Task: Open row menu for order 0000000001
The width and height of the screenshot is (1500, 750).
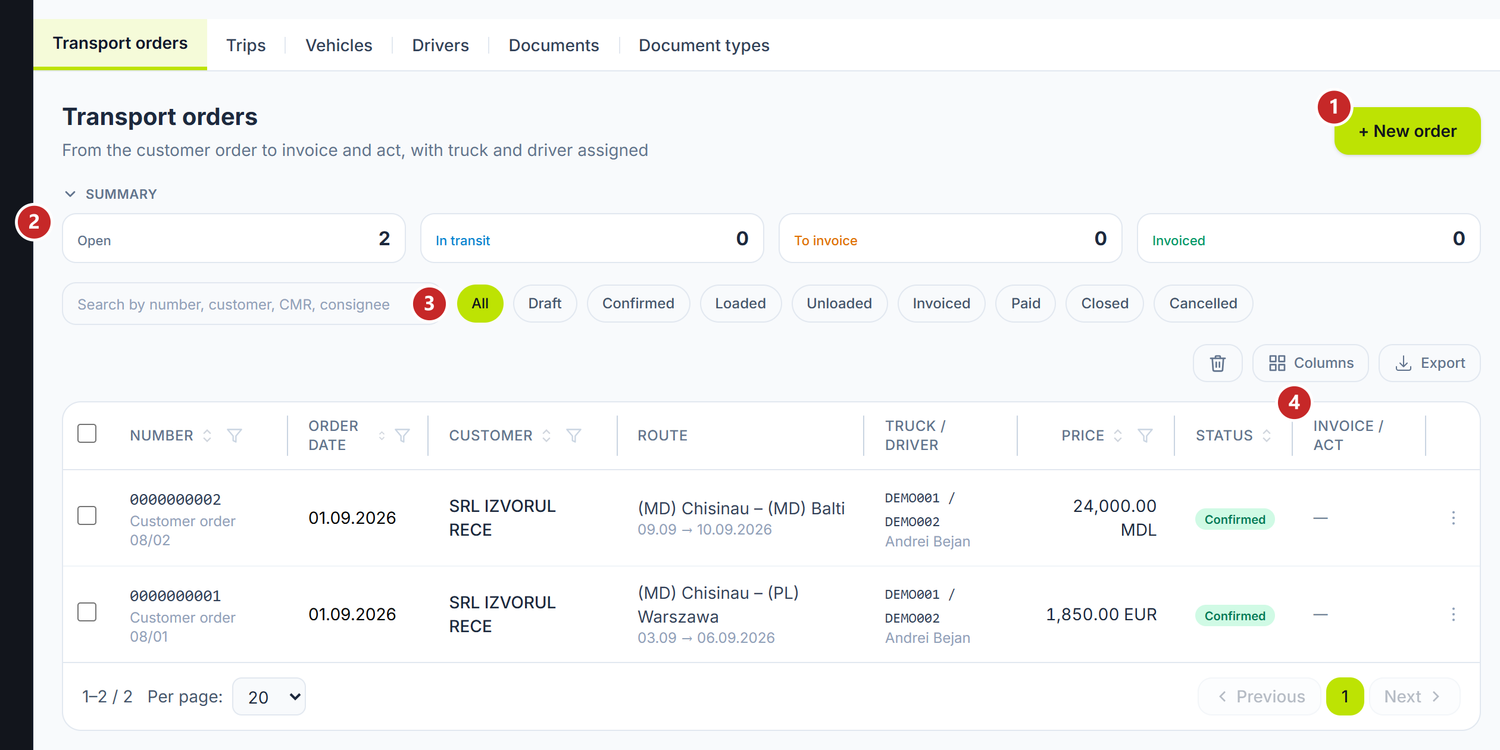Action: pyautogui.click(x=1453, y=614)
